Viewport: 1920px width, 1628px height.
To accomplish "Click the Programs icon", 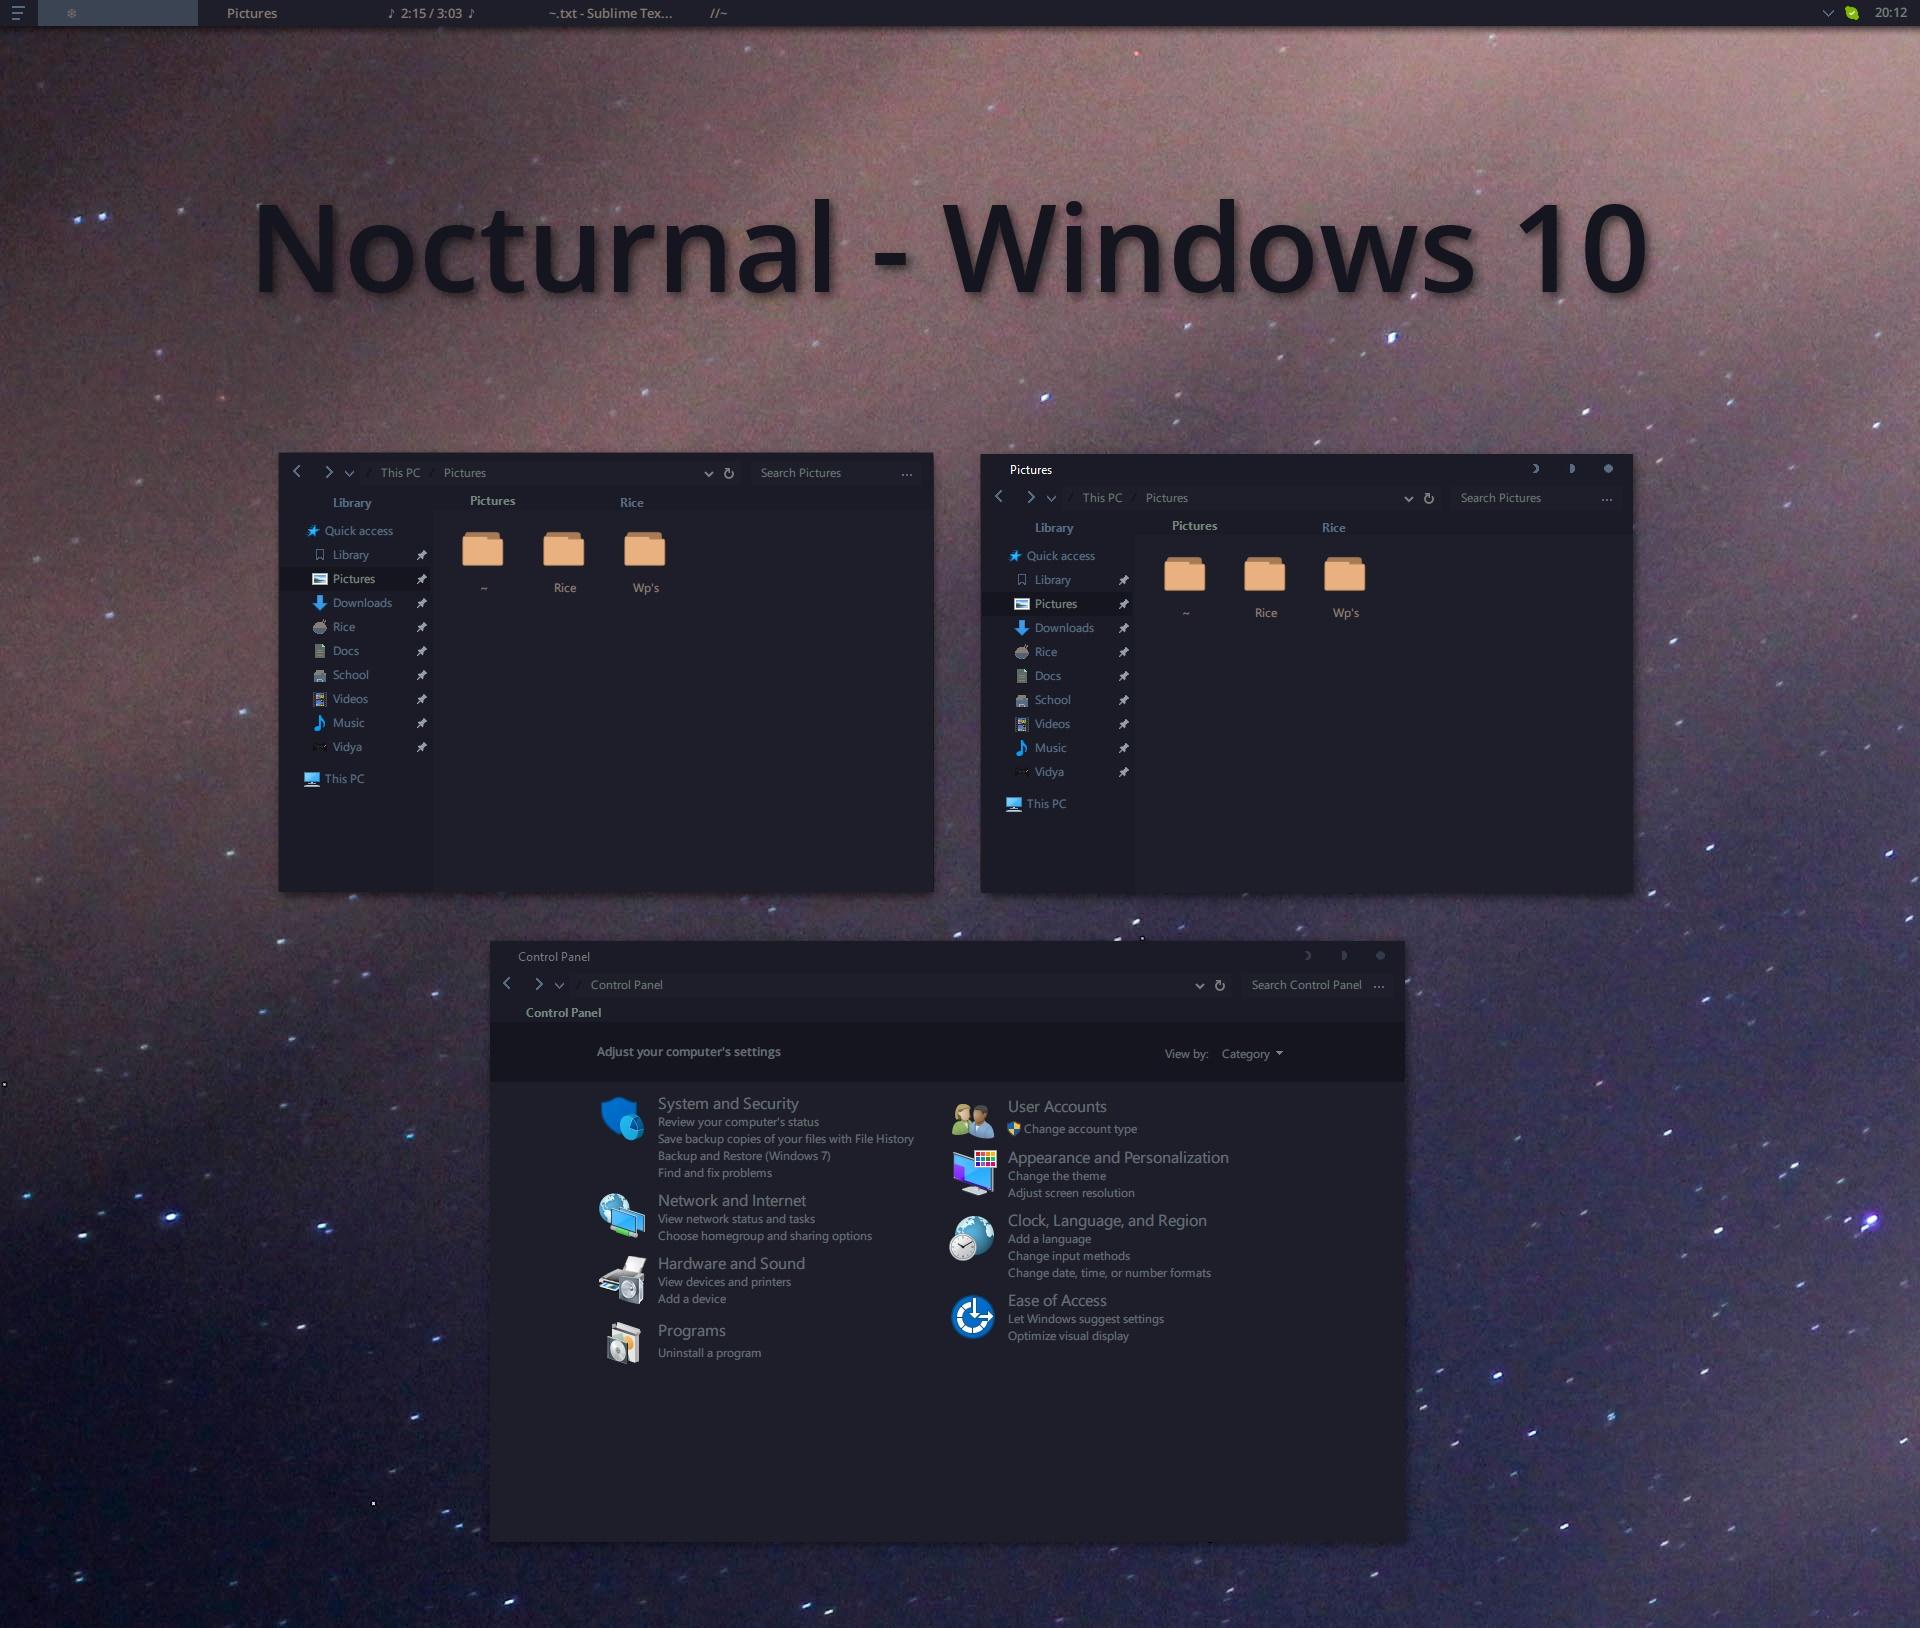I will coord(623,1339).
